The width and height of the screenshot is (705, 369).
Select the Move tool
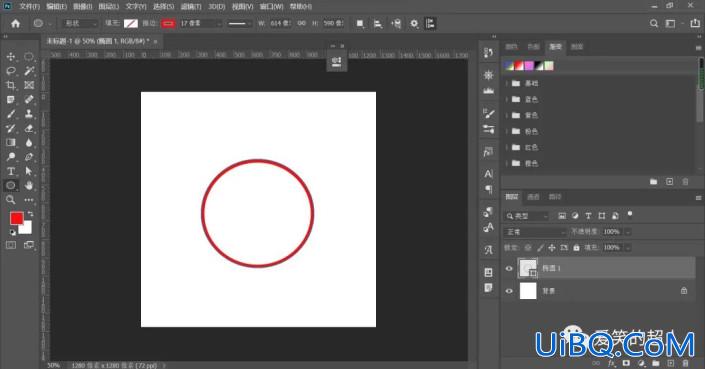pyautogui.click(x=11, y=57)
